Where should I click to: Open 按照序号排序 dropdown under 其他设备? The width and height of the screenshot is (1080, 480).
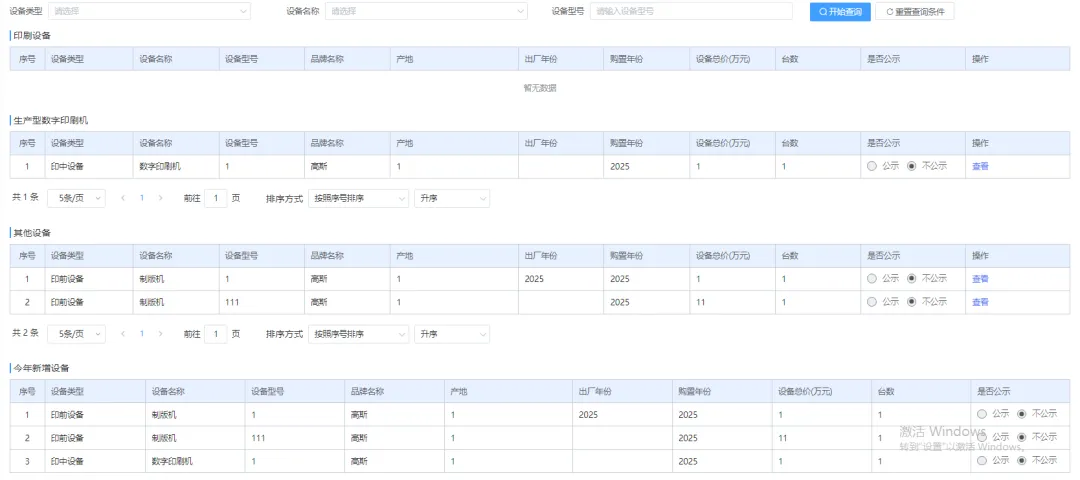coord(358,334)
